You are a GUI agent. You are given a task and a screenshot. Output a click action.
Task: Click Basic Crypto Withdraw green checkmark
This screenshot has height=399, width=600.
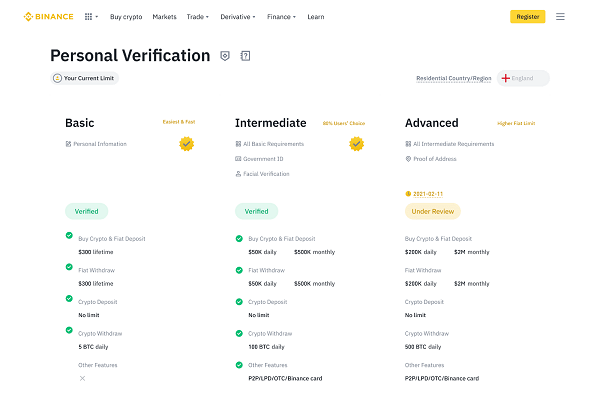click(69, 330)
